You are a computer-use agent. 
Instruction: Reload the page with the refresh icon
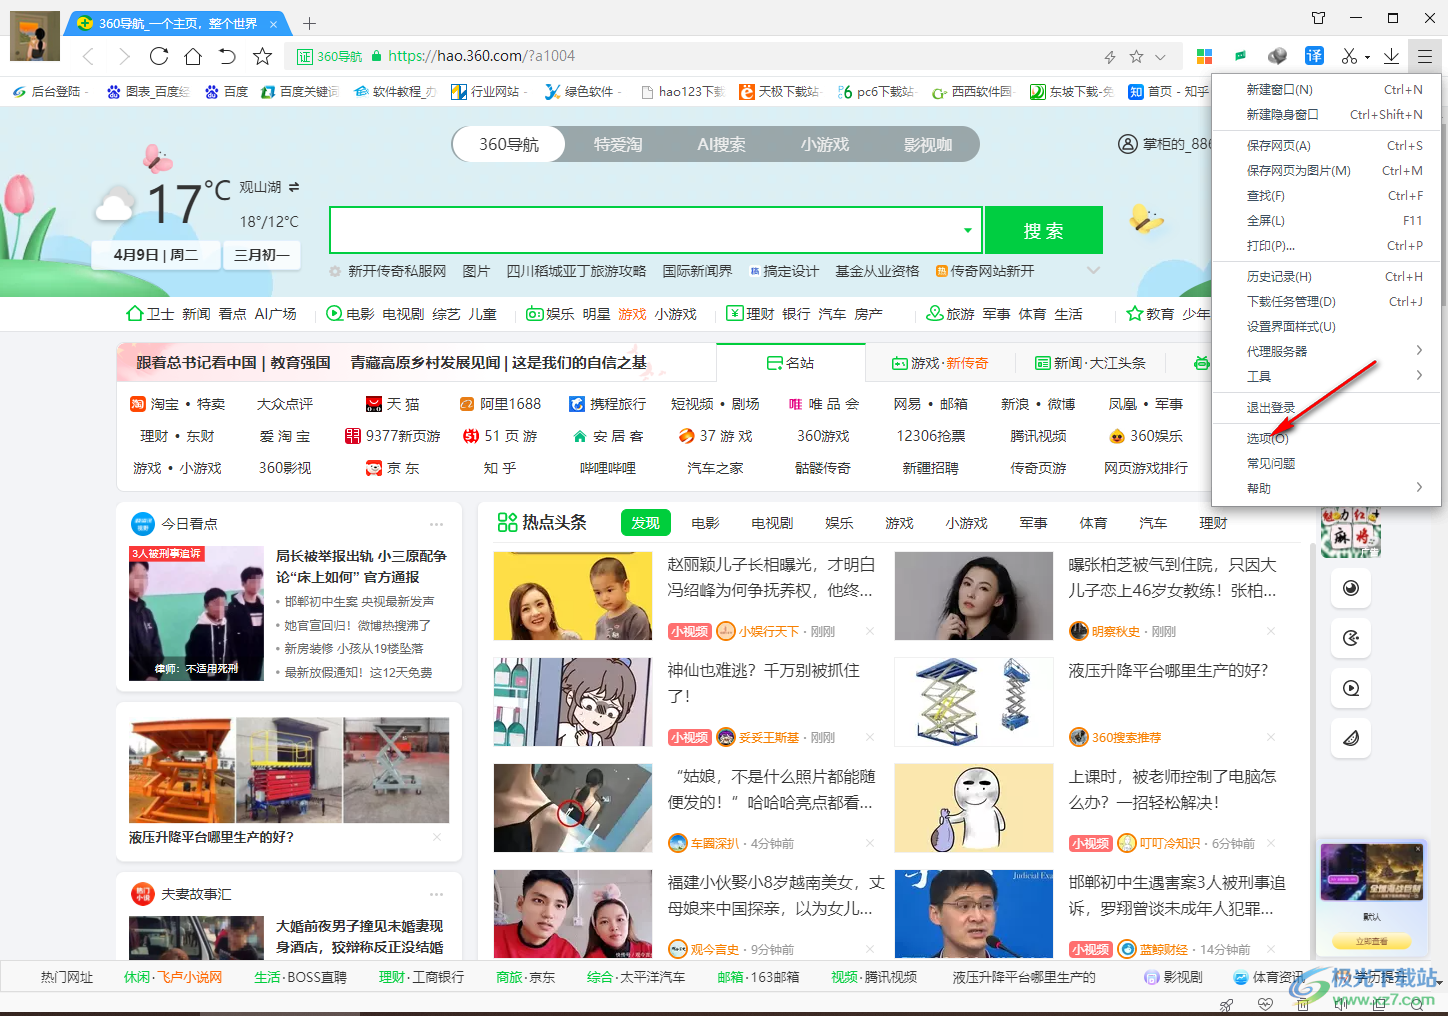pos(159,56)
